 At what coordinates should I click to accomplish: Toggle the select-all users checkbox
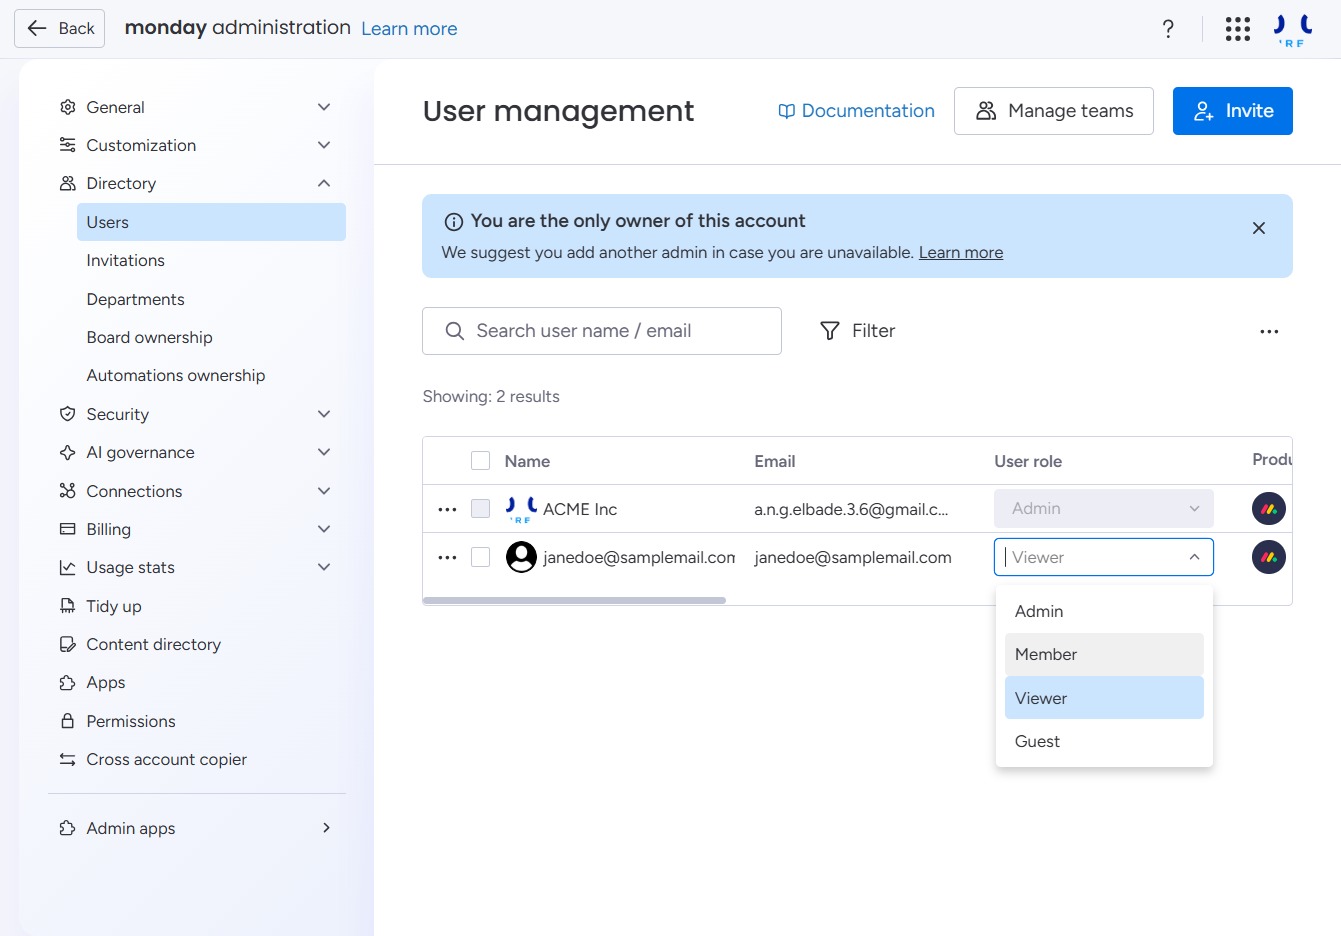(481, 461)
